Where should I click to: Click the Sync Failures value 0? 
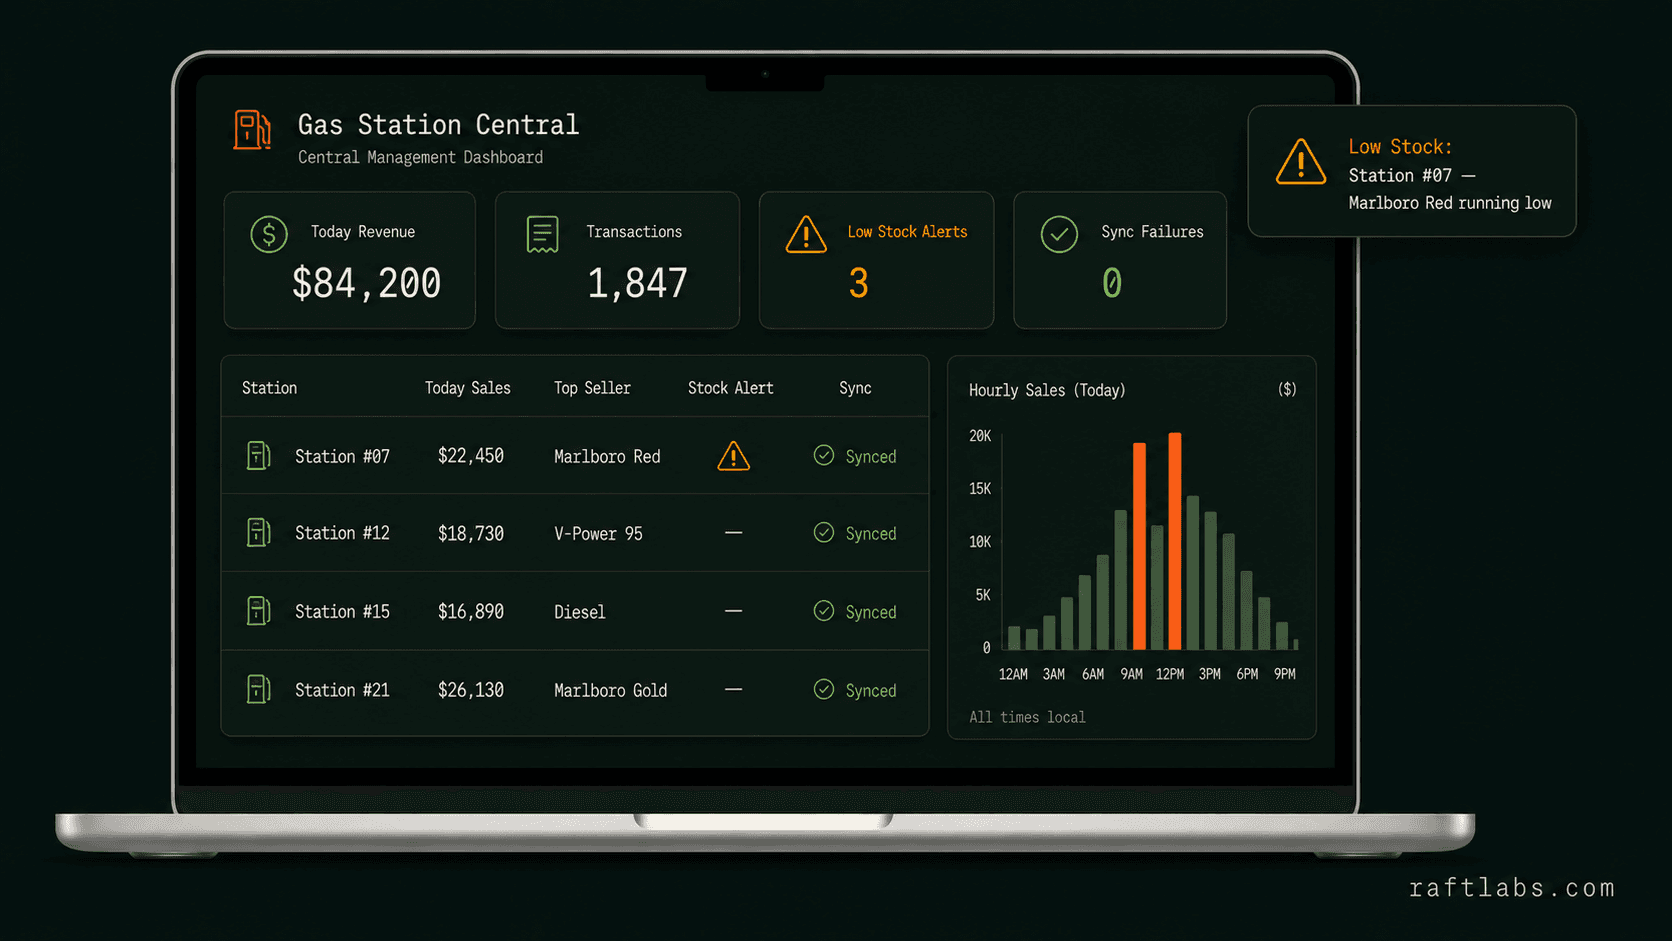coord(1112,283)
